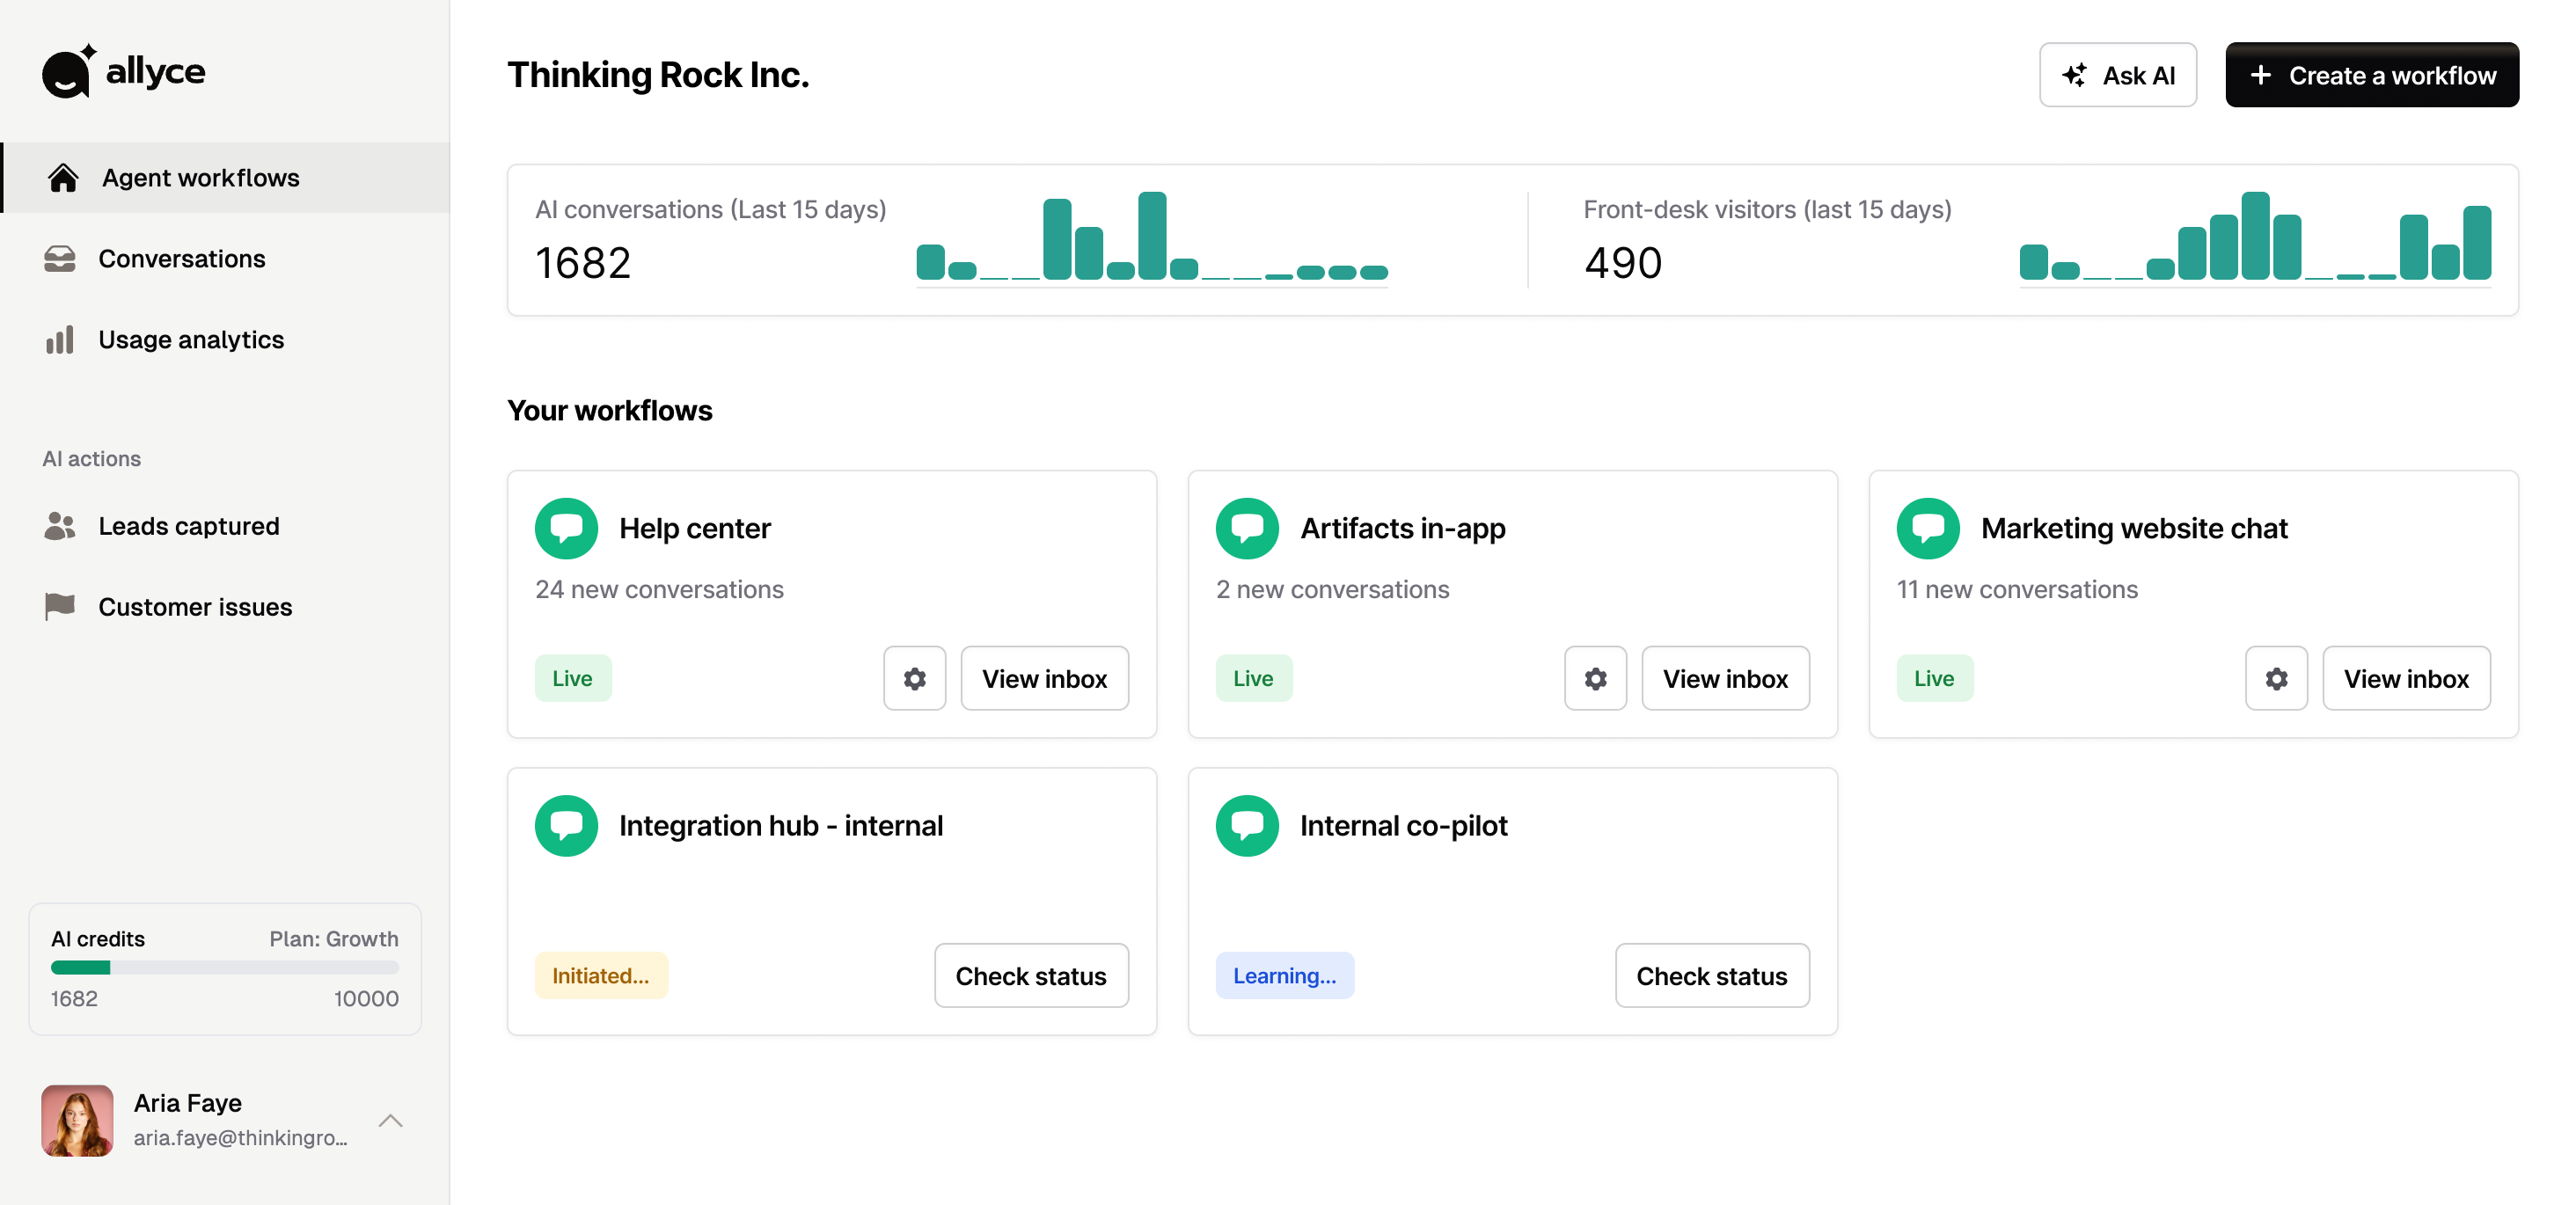The image size is (2576, 1205).
Task: Open Customer issues
Action: click(225, 607)
